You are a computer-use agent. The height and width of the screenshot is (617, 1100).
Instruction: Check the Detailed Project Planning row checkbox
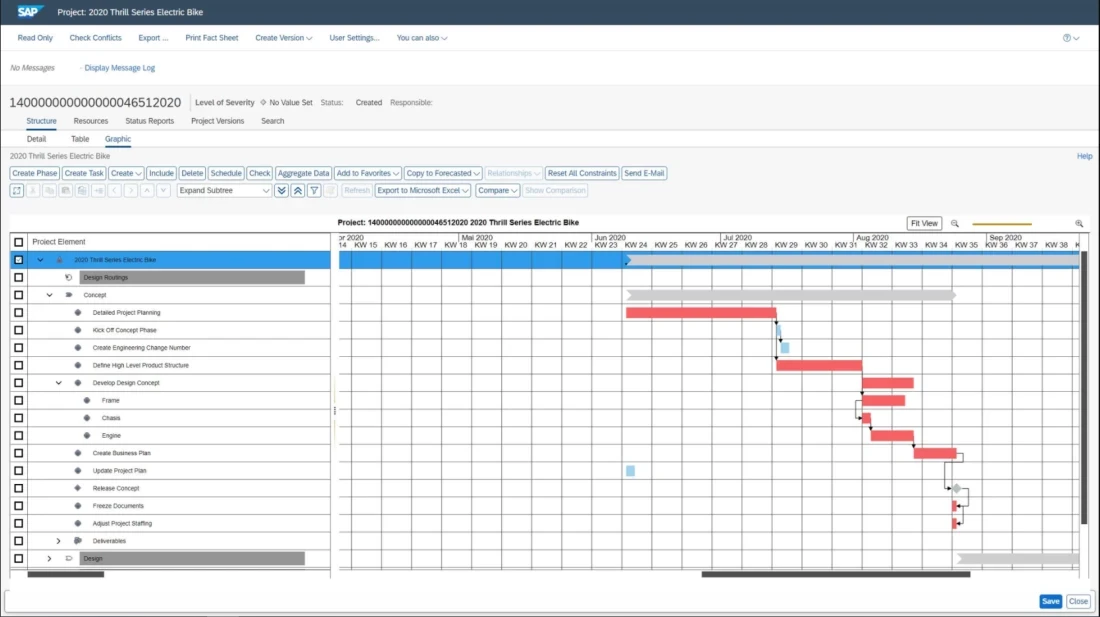(x=19, y=313)
